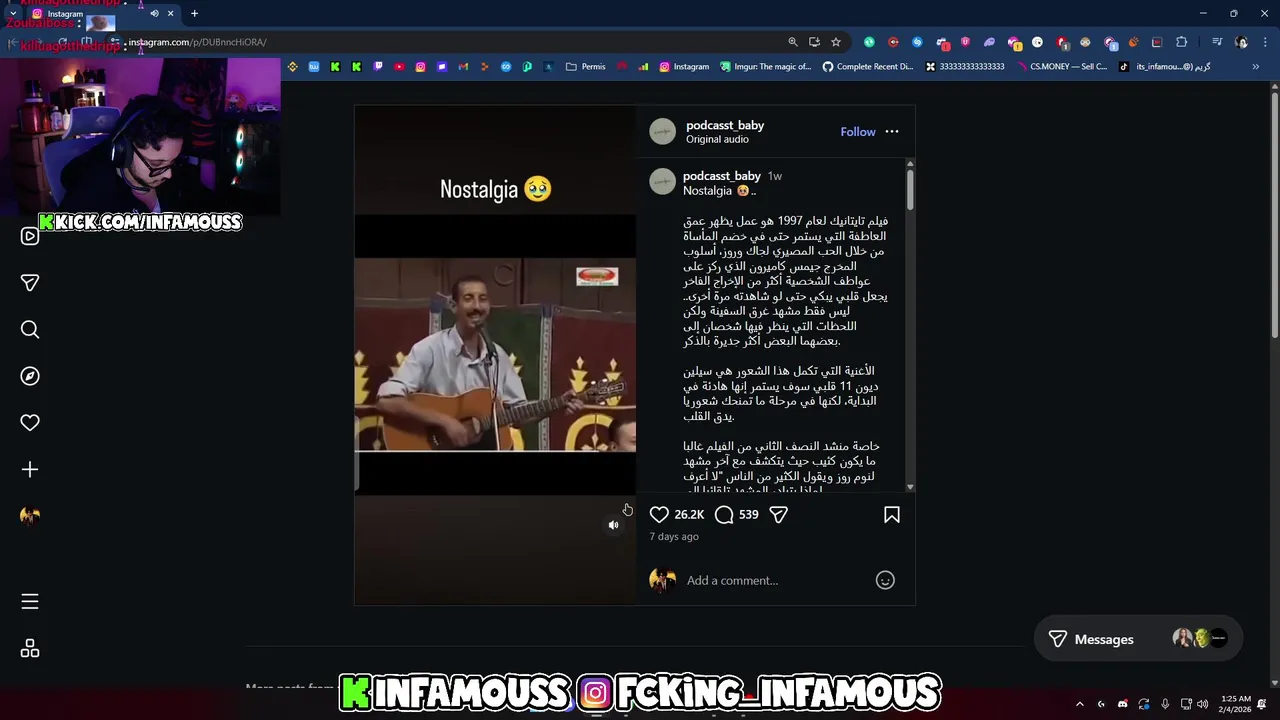Open podcasst_baby username in caption
This screenshot has width=1280, height=720.
pos(722,176)
